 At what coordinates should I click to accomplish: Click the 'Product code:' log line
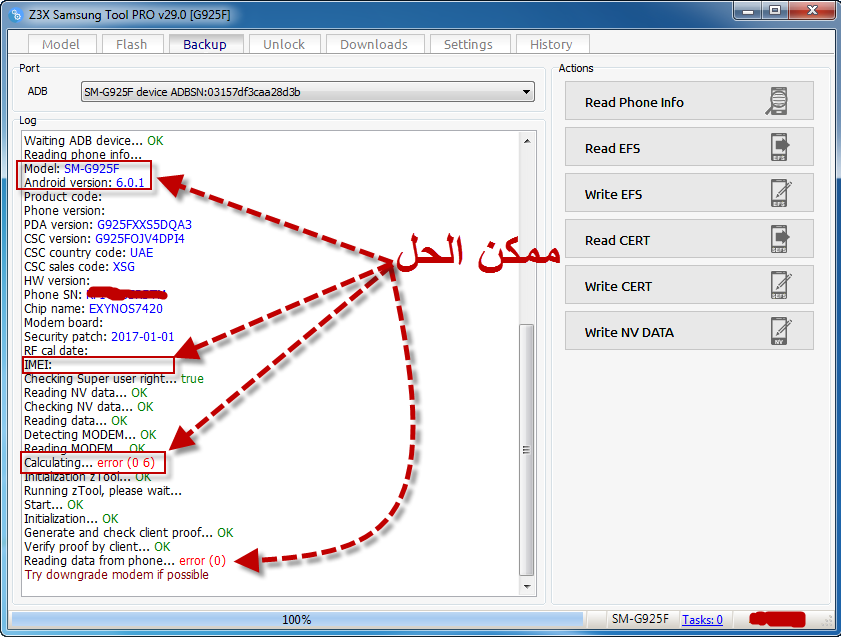tap(63, 197)
